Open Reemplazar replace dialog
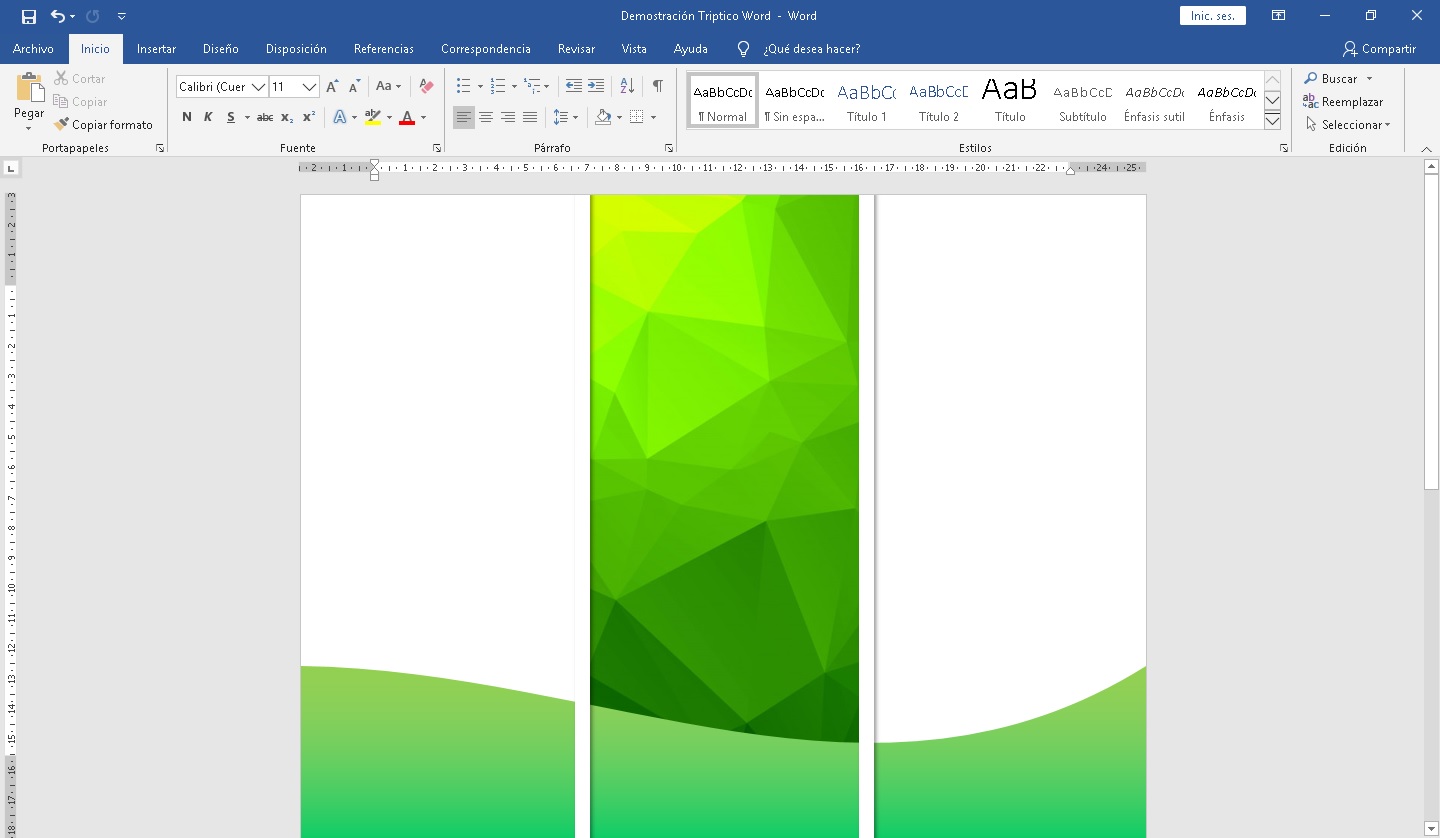 point(1343,102)
